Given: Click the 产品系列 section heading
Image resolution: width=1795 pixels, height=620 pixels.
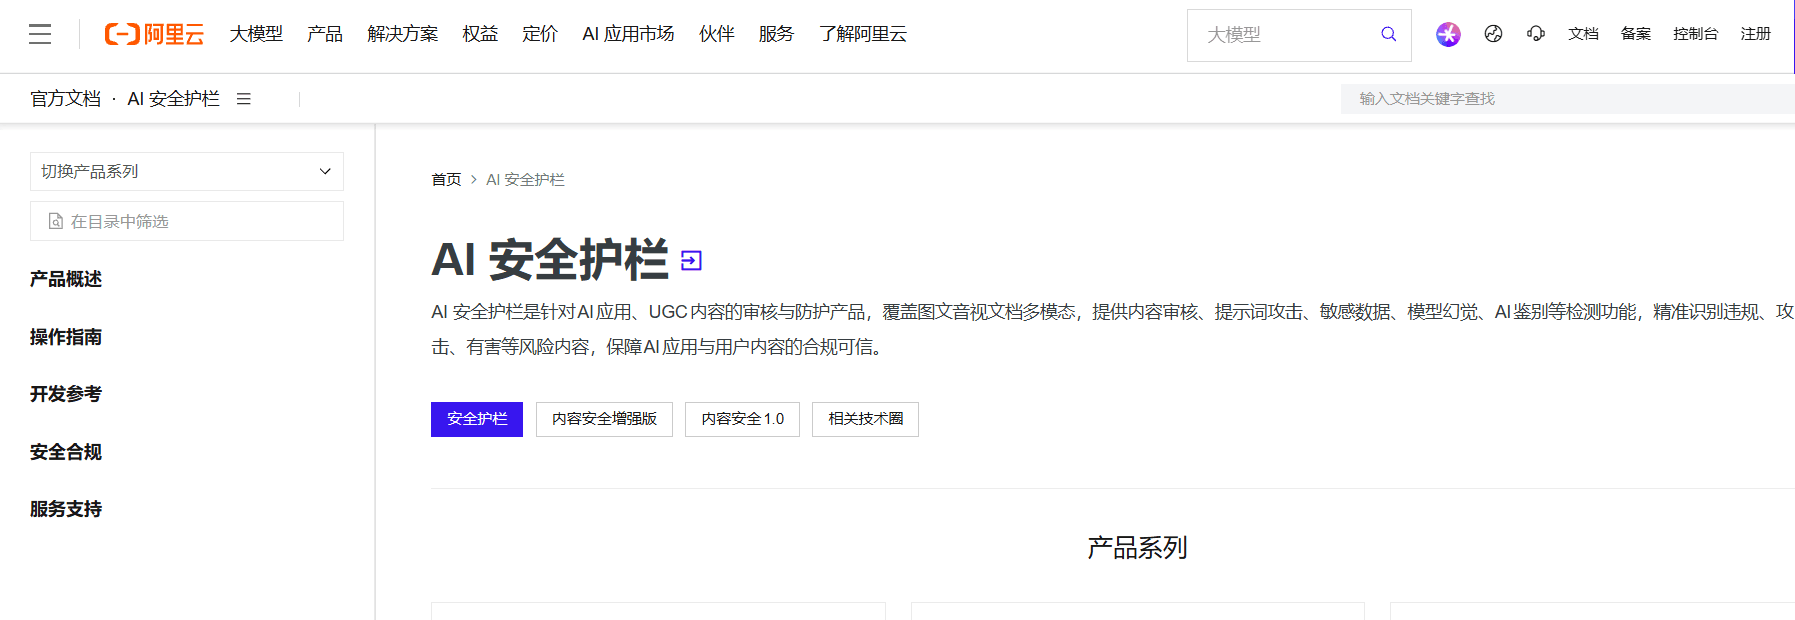Looking at the screenshot, I should (x=1137, y=548).
